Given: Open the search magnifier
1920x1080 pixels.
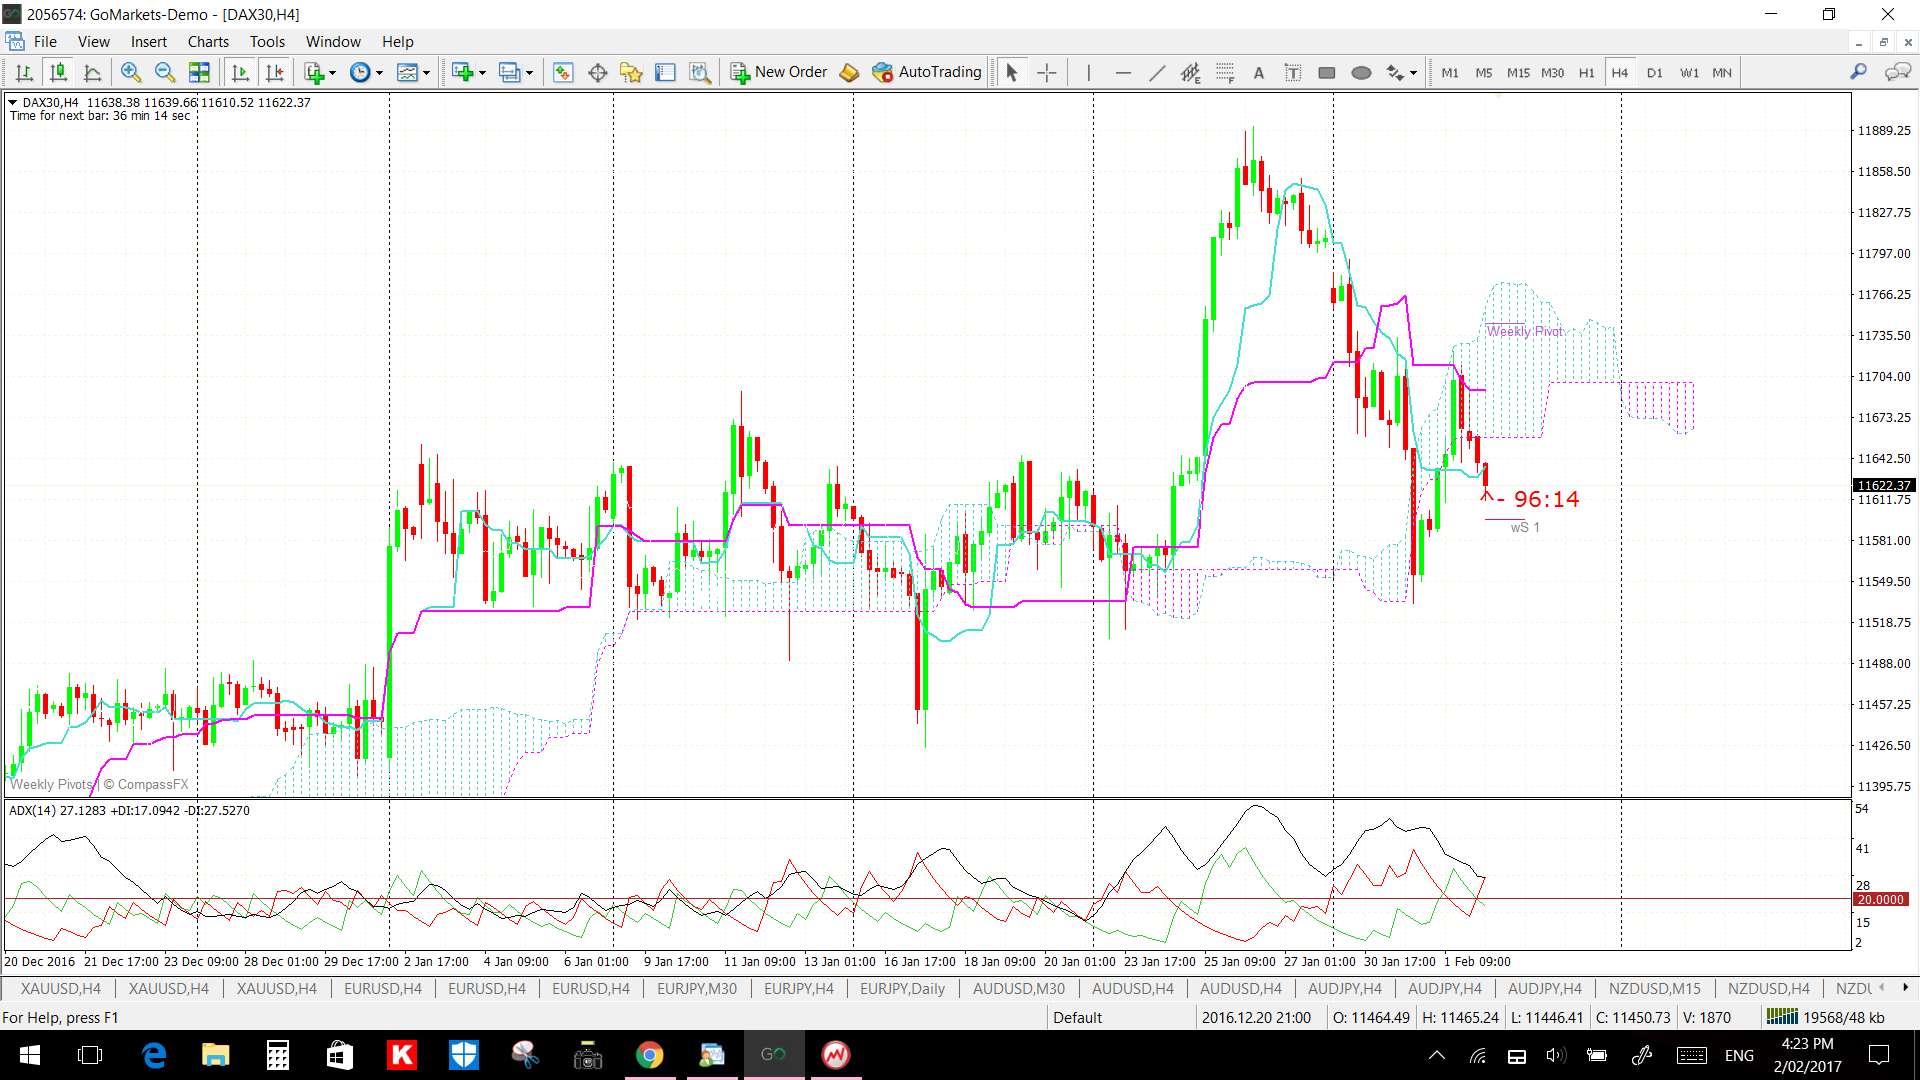Looking at the screenshot, I should [1858, 72].
